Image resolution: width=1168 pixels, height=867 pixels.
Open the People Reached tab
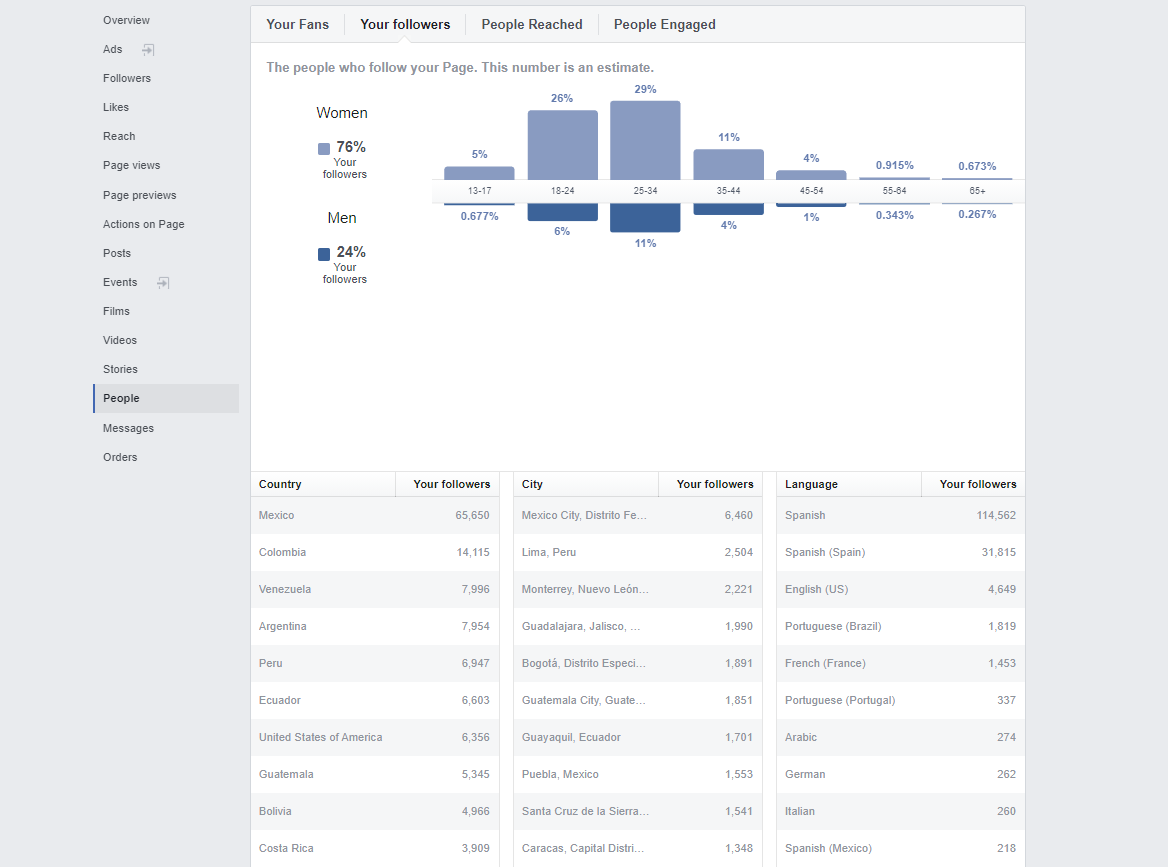coord(532,25)
